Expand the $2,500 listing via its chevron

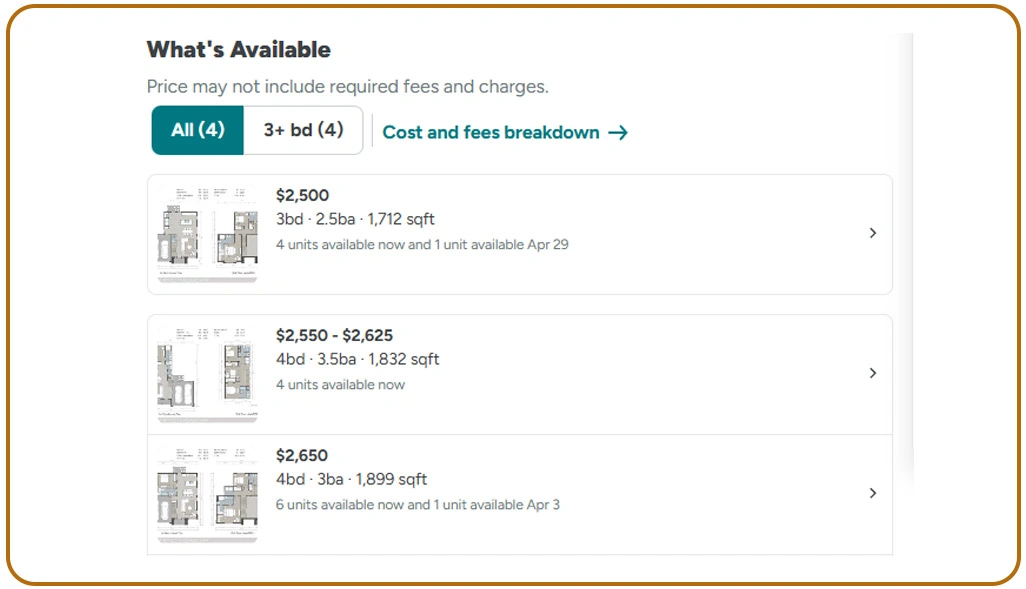click(x=872, y=233)
